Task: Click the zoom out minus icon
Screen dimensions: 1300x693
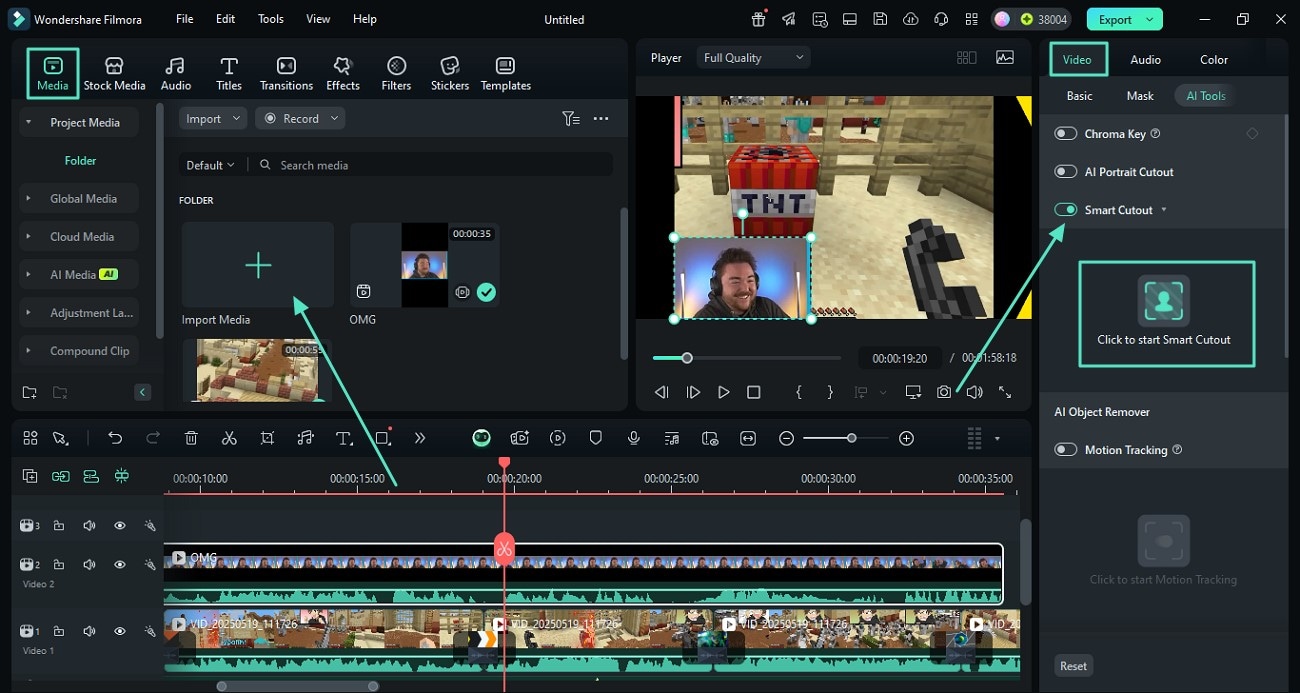Action: [787, 438]
